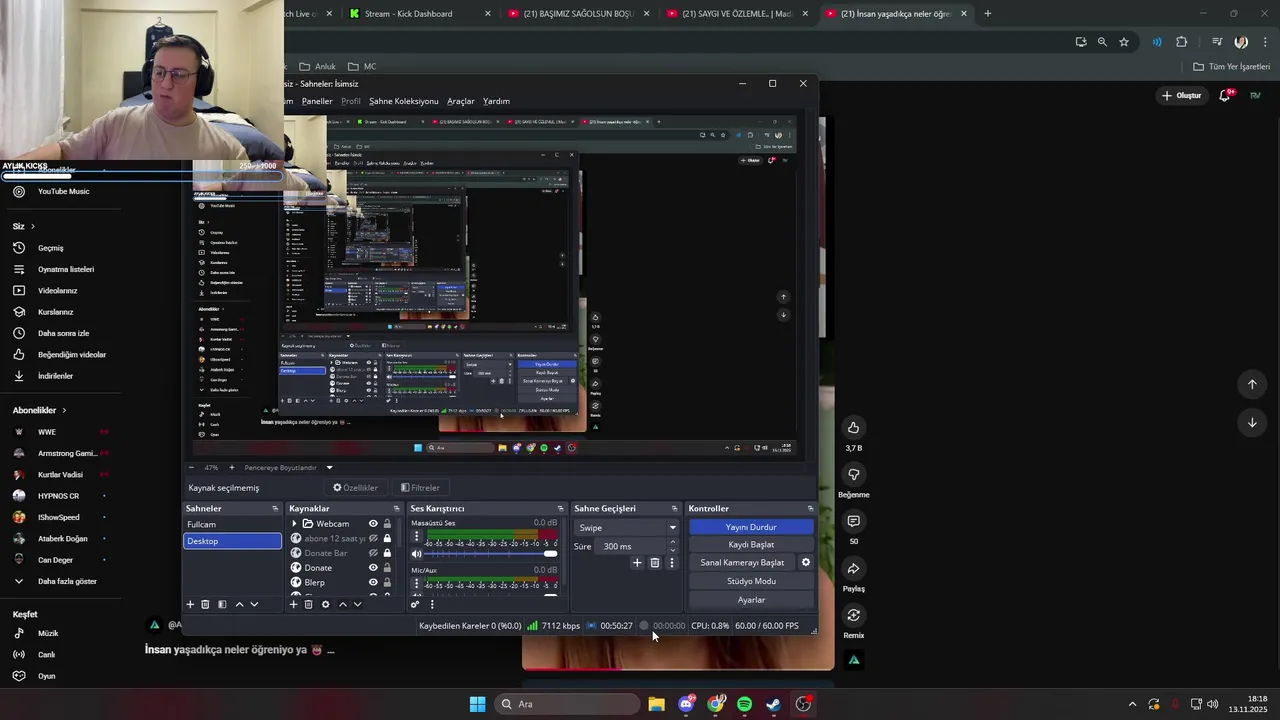1280x720 pixels.
Task: Remove source with Kaynaklar trash icon
Action: tap(308, 604)
